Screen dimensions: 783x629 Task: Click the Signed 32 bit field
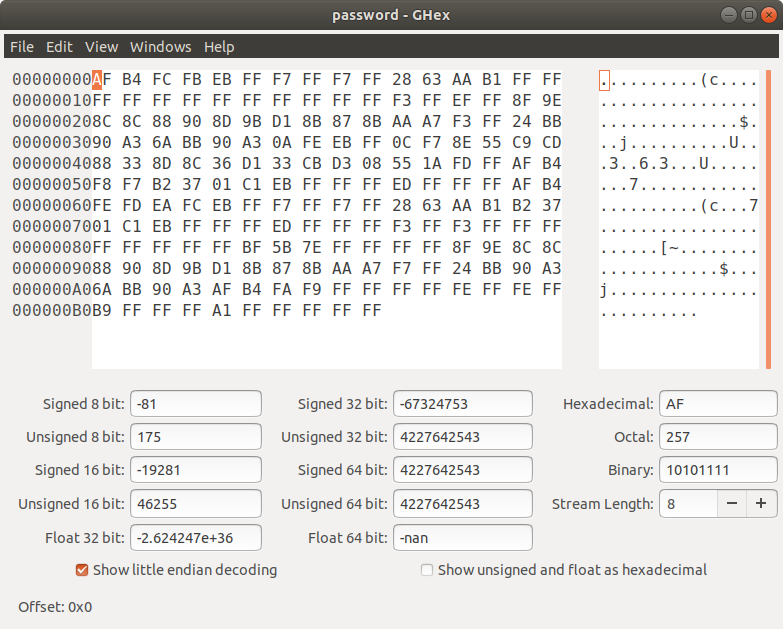463,403
